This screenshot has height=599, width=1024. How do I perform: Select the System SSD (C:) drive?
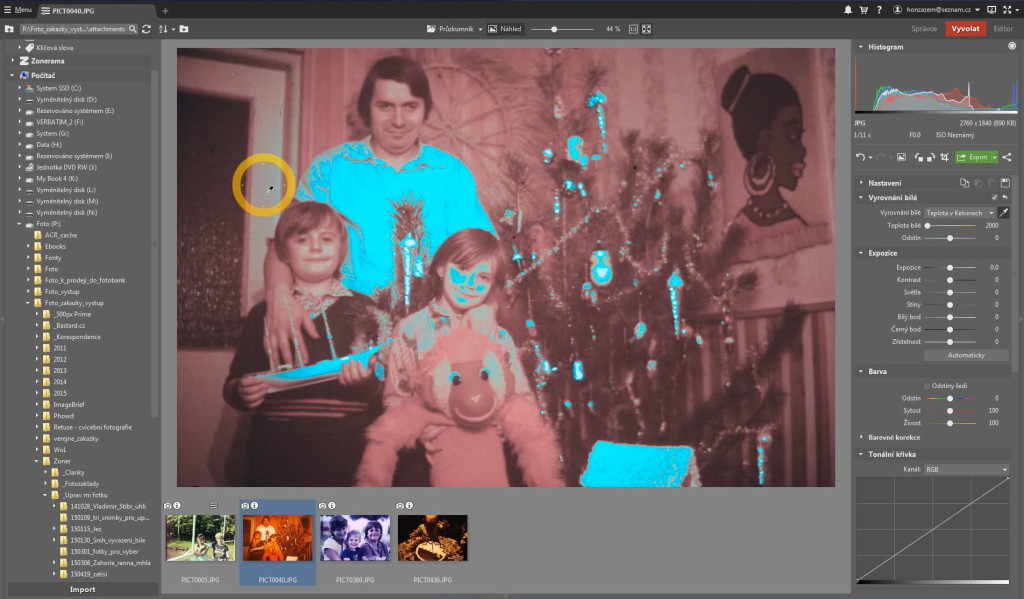59,88
